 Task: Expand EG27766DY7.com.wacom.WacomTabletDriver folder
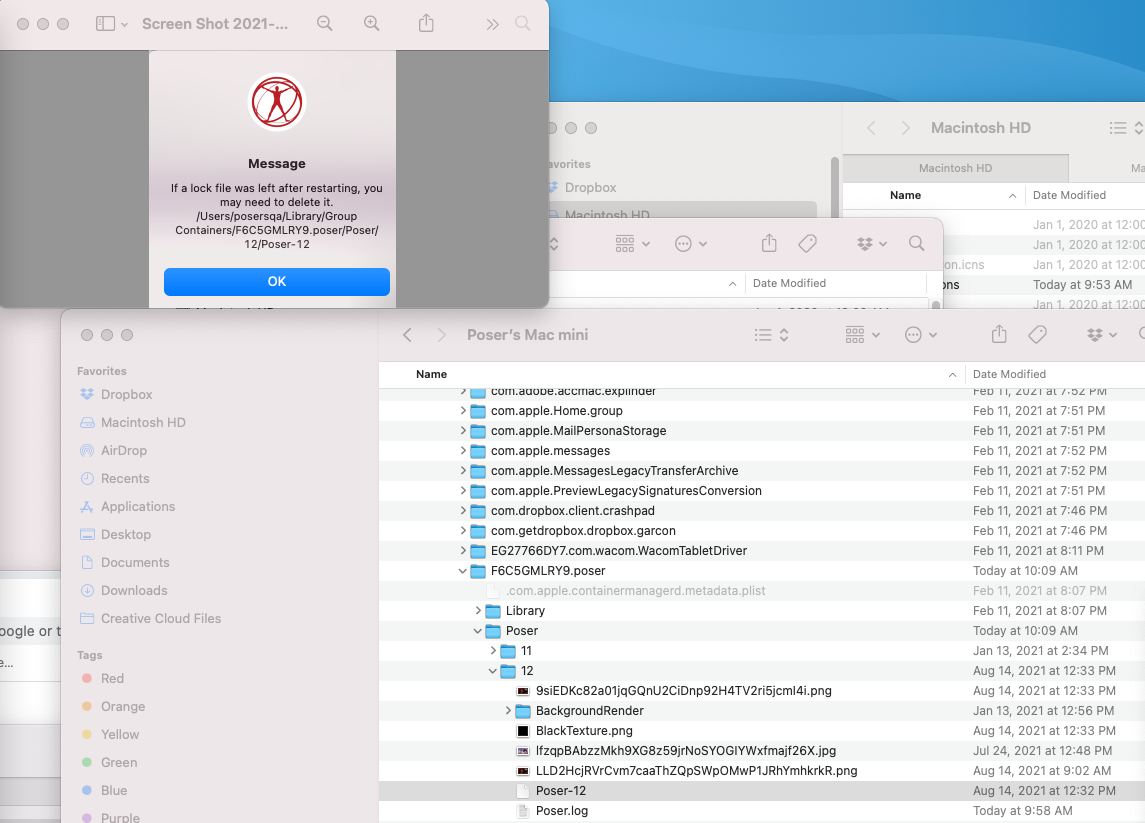(x=463, y=551)
